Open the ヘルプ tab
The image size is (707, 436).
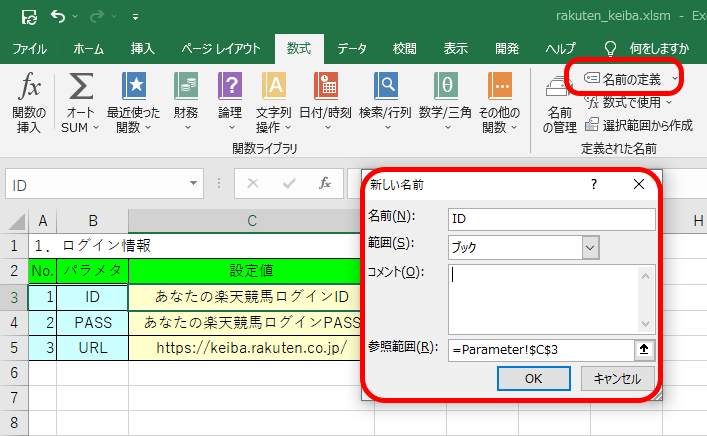tap(560, 48)
